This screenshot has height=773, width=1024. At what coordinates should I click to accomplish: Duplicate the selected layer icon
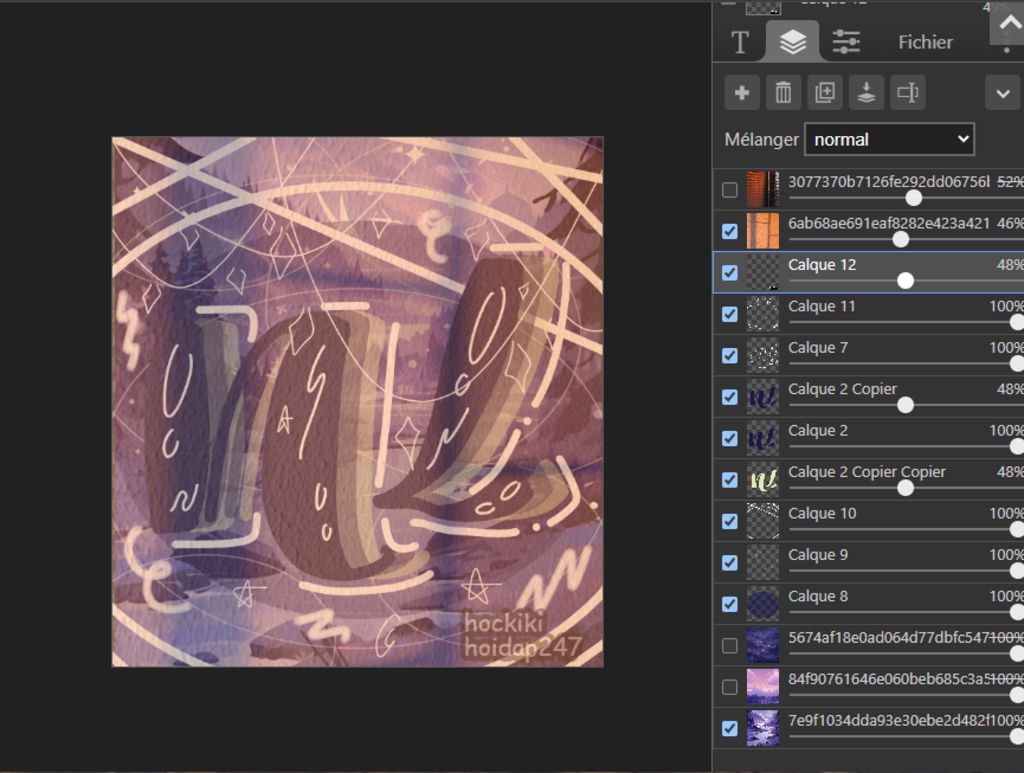825,93
